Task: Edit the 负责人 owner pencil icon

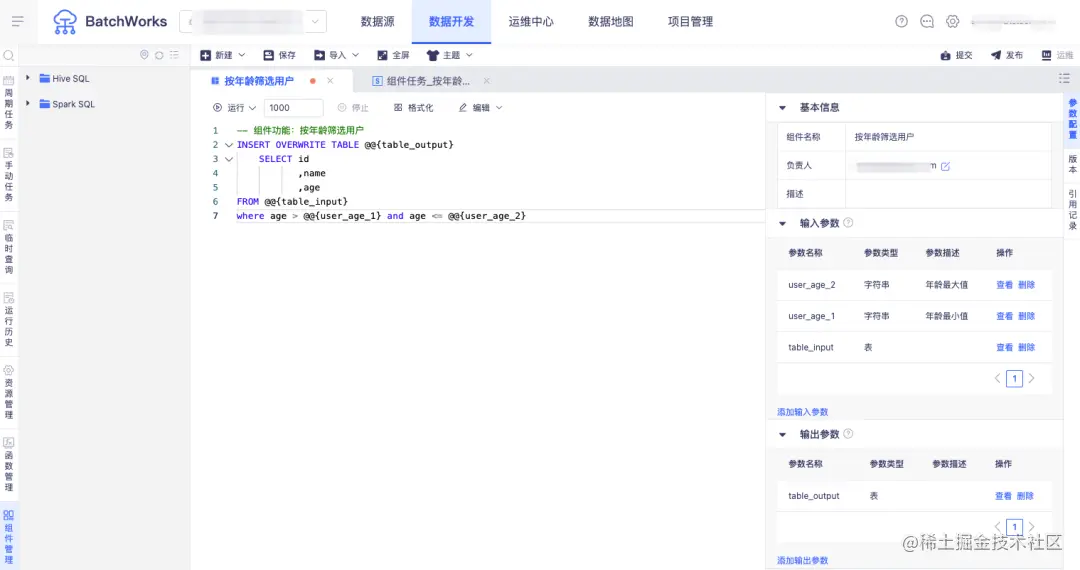Action: 945,166
